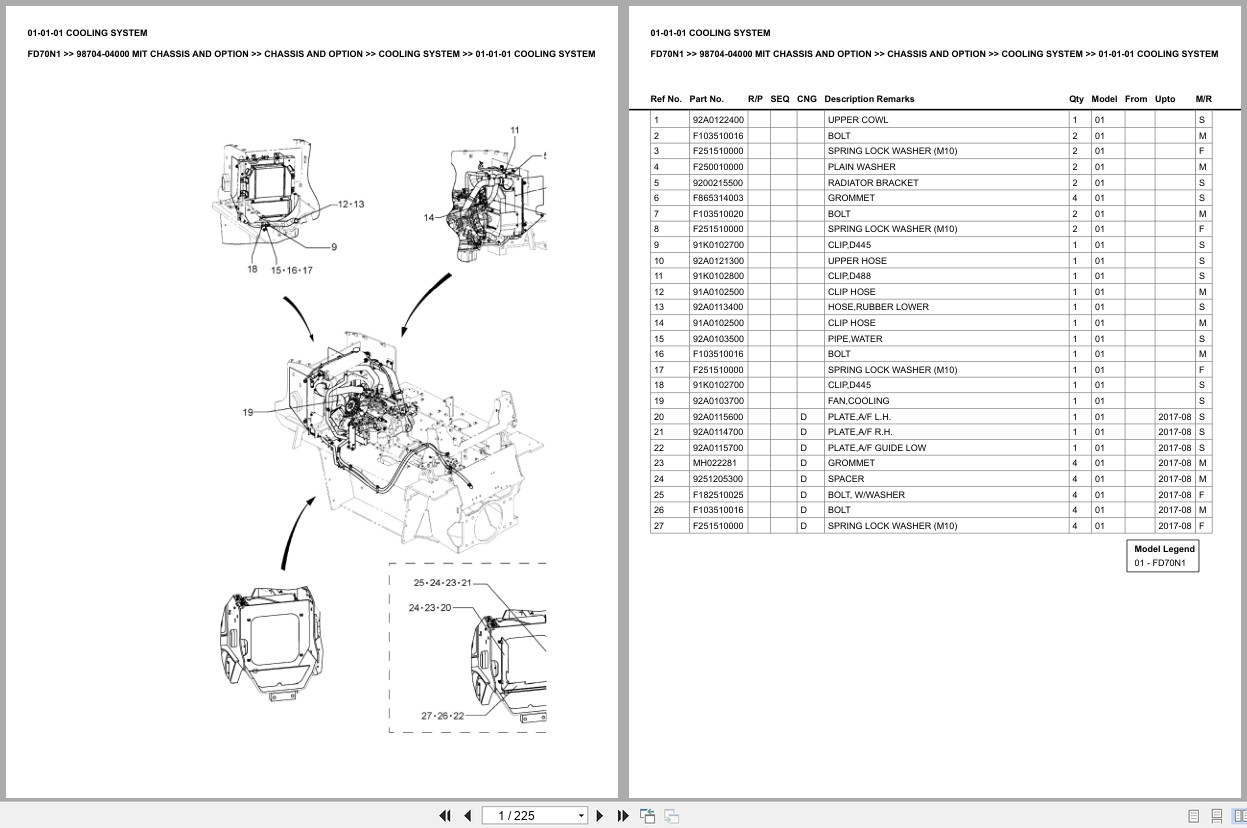Click the Description Remarks column header
The height and width of the screenshot is (828, 1247).
(869, 99)
